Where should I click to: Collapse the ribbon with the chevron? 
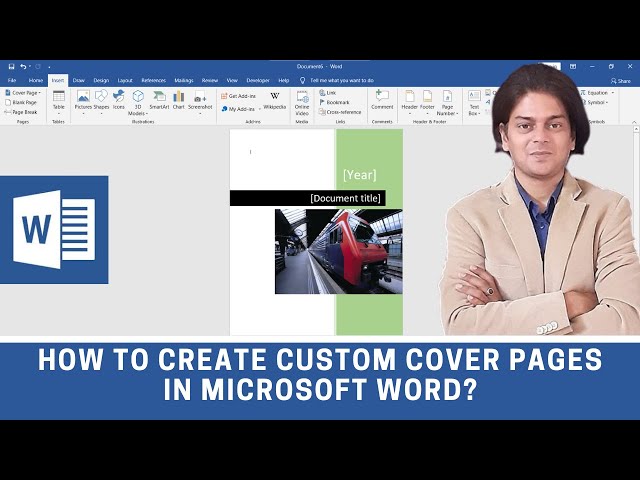(x=634, y=122)
